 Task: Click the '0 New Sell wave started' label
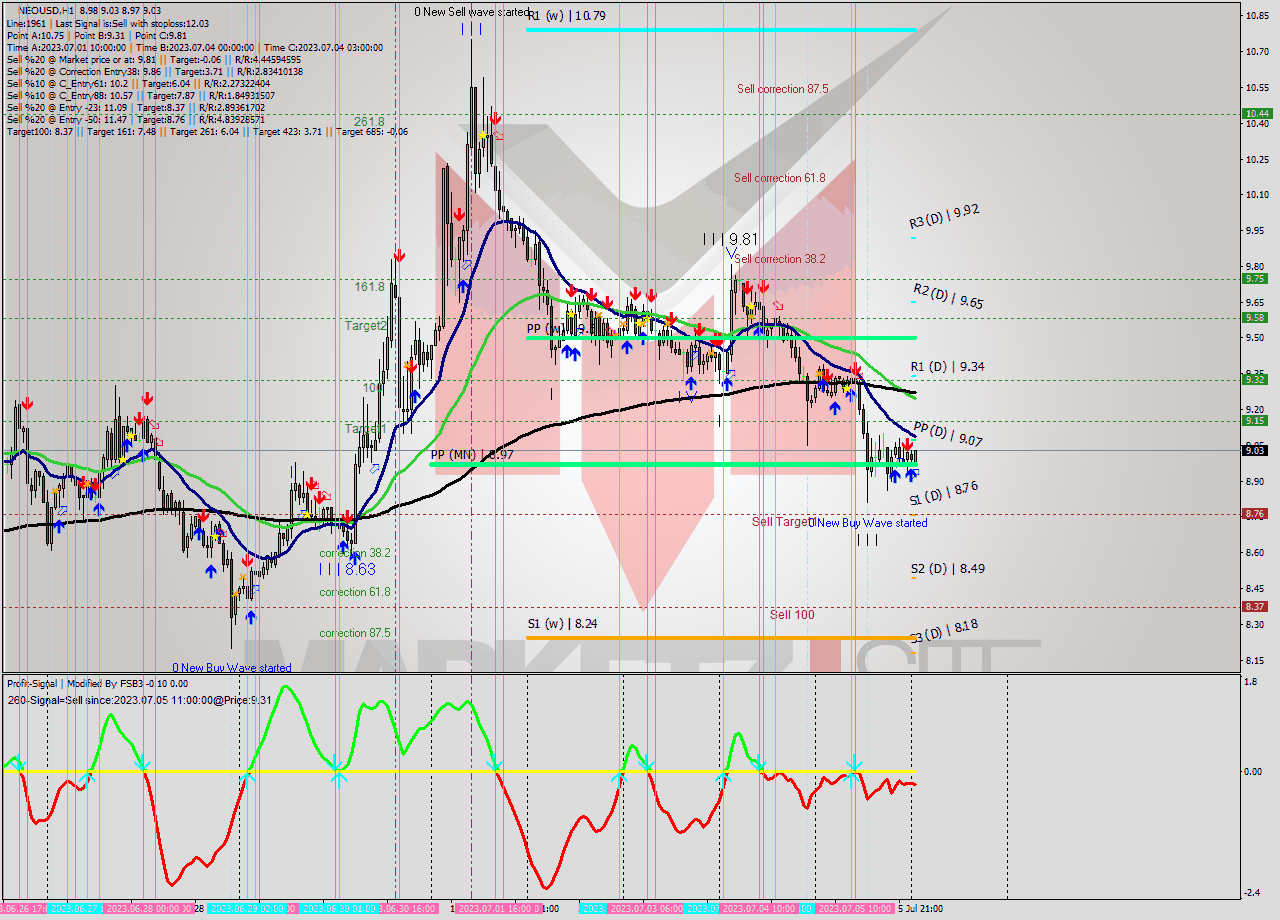pos(472,12)
